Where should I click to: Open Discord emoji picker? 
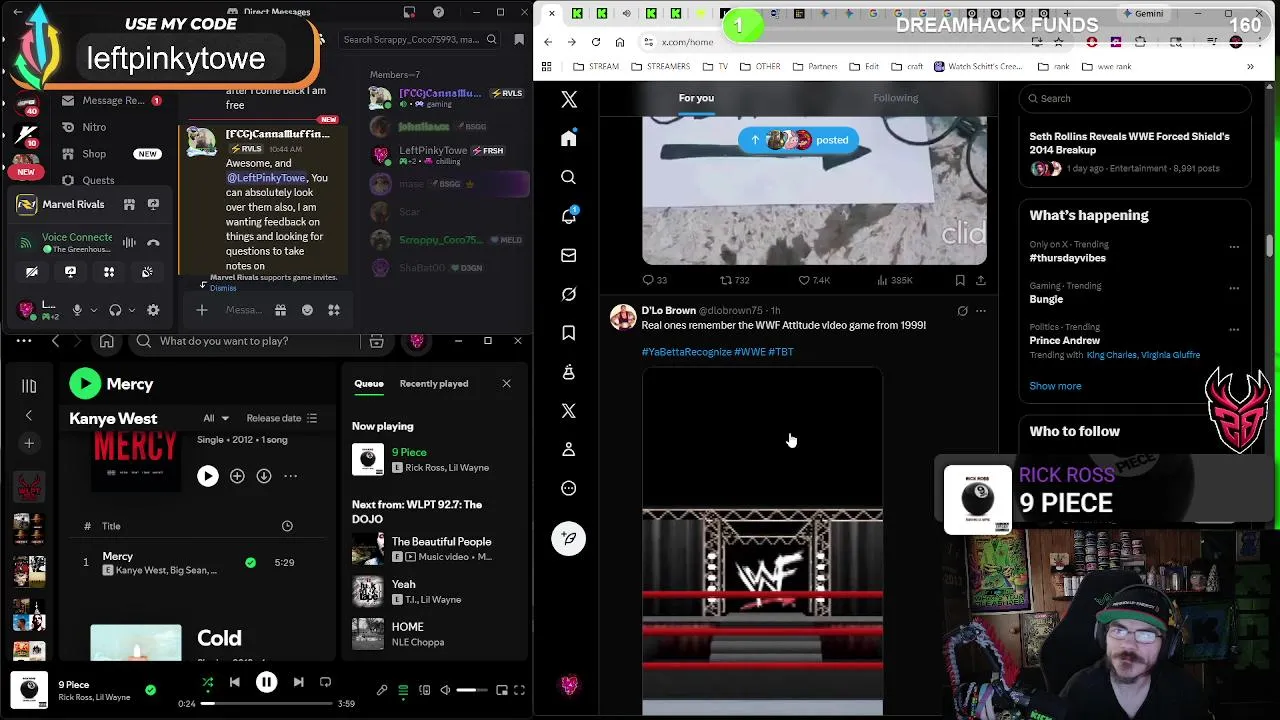tap(307, 310)
